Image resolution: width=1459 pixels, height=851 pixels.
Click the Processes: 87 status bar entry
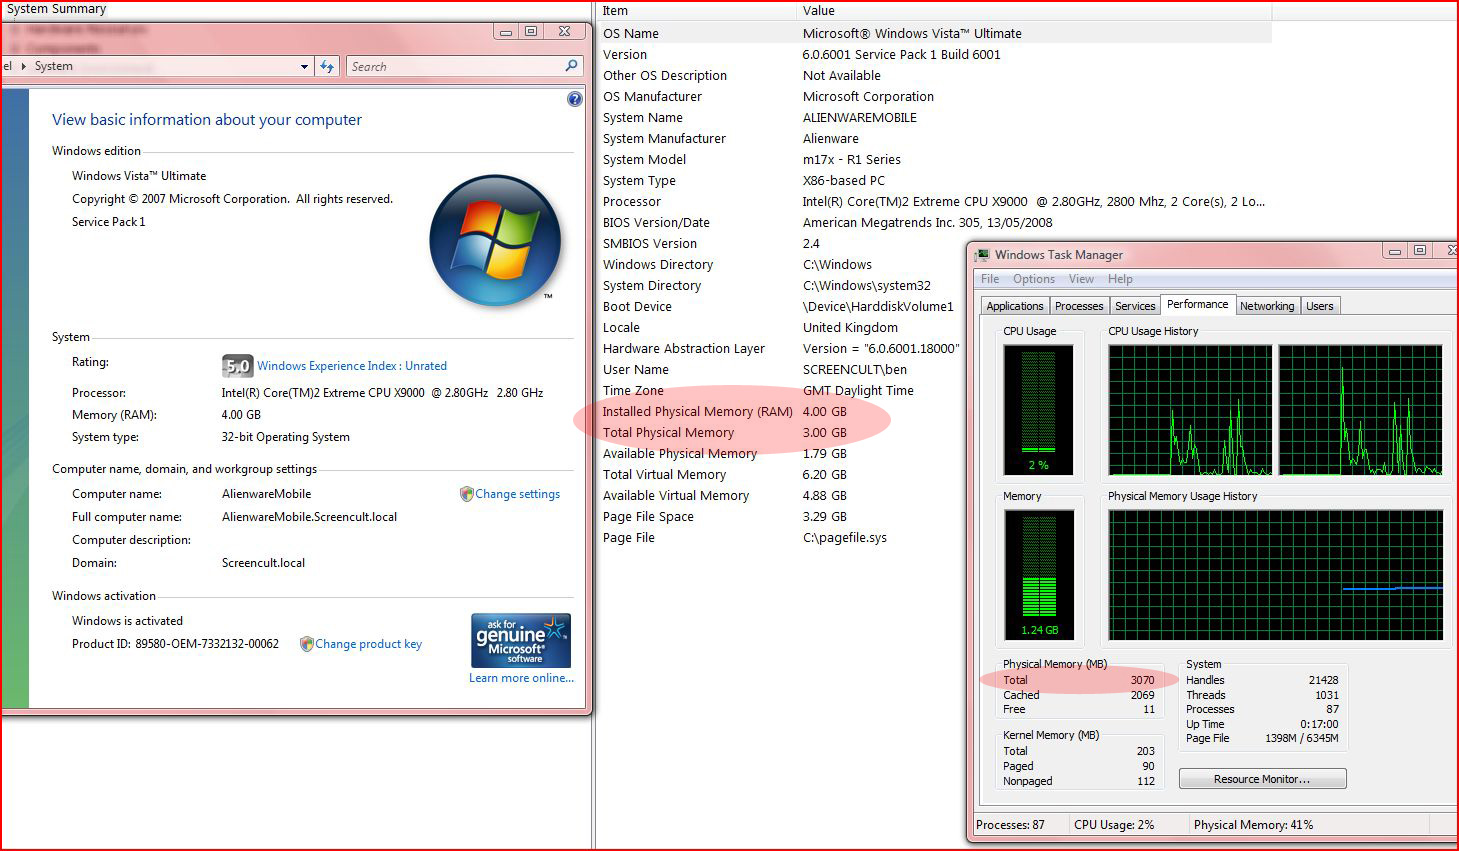(1010, 825)
